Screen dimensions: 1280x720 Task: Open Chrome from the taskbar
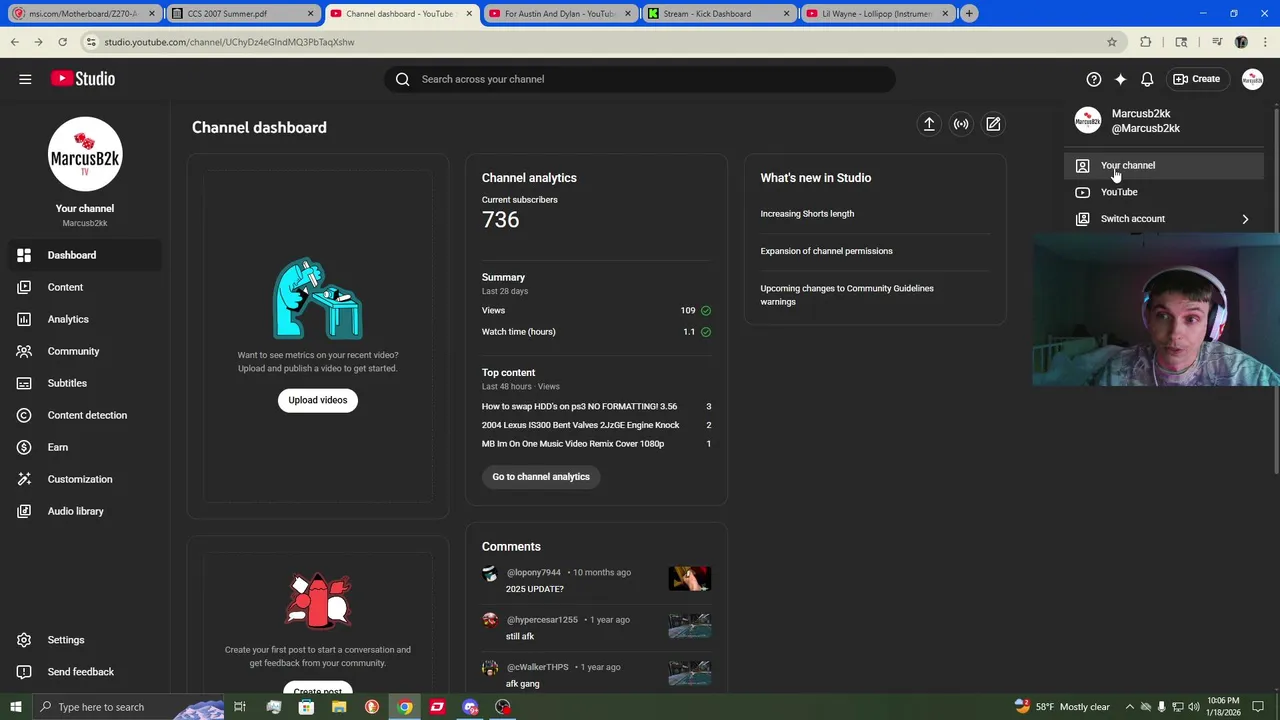click(x=404, y=707)
